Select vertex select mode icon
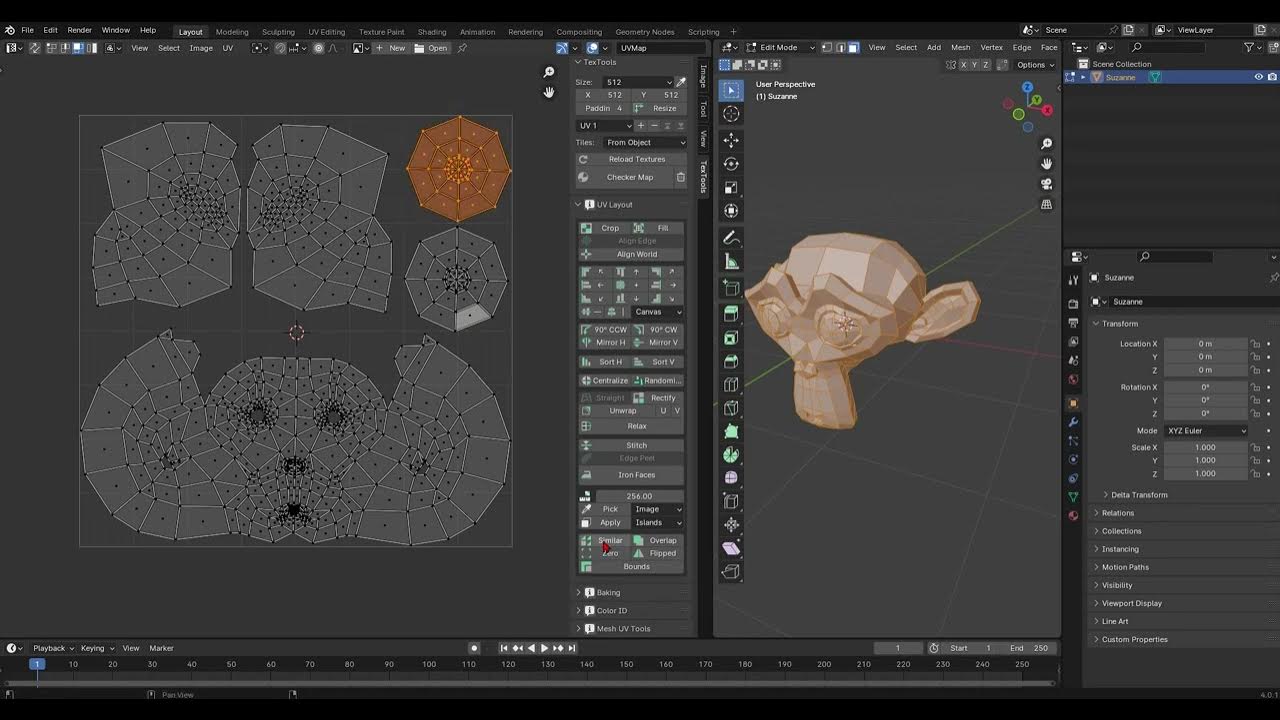This screenshot has width=1280, height=720. (x=826, y=47)
